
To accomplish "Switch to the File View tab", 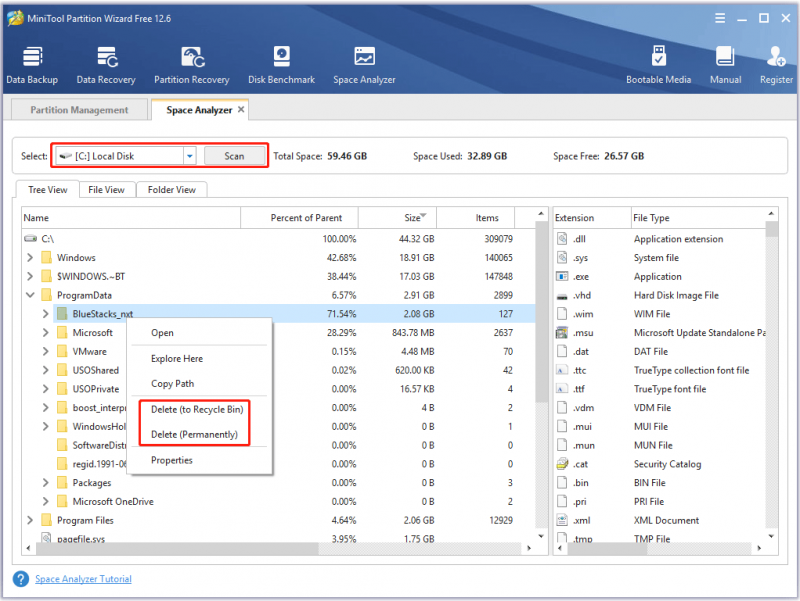I will coord(106,190).
